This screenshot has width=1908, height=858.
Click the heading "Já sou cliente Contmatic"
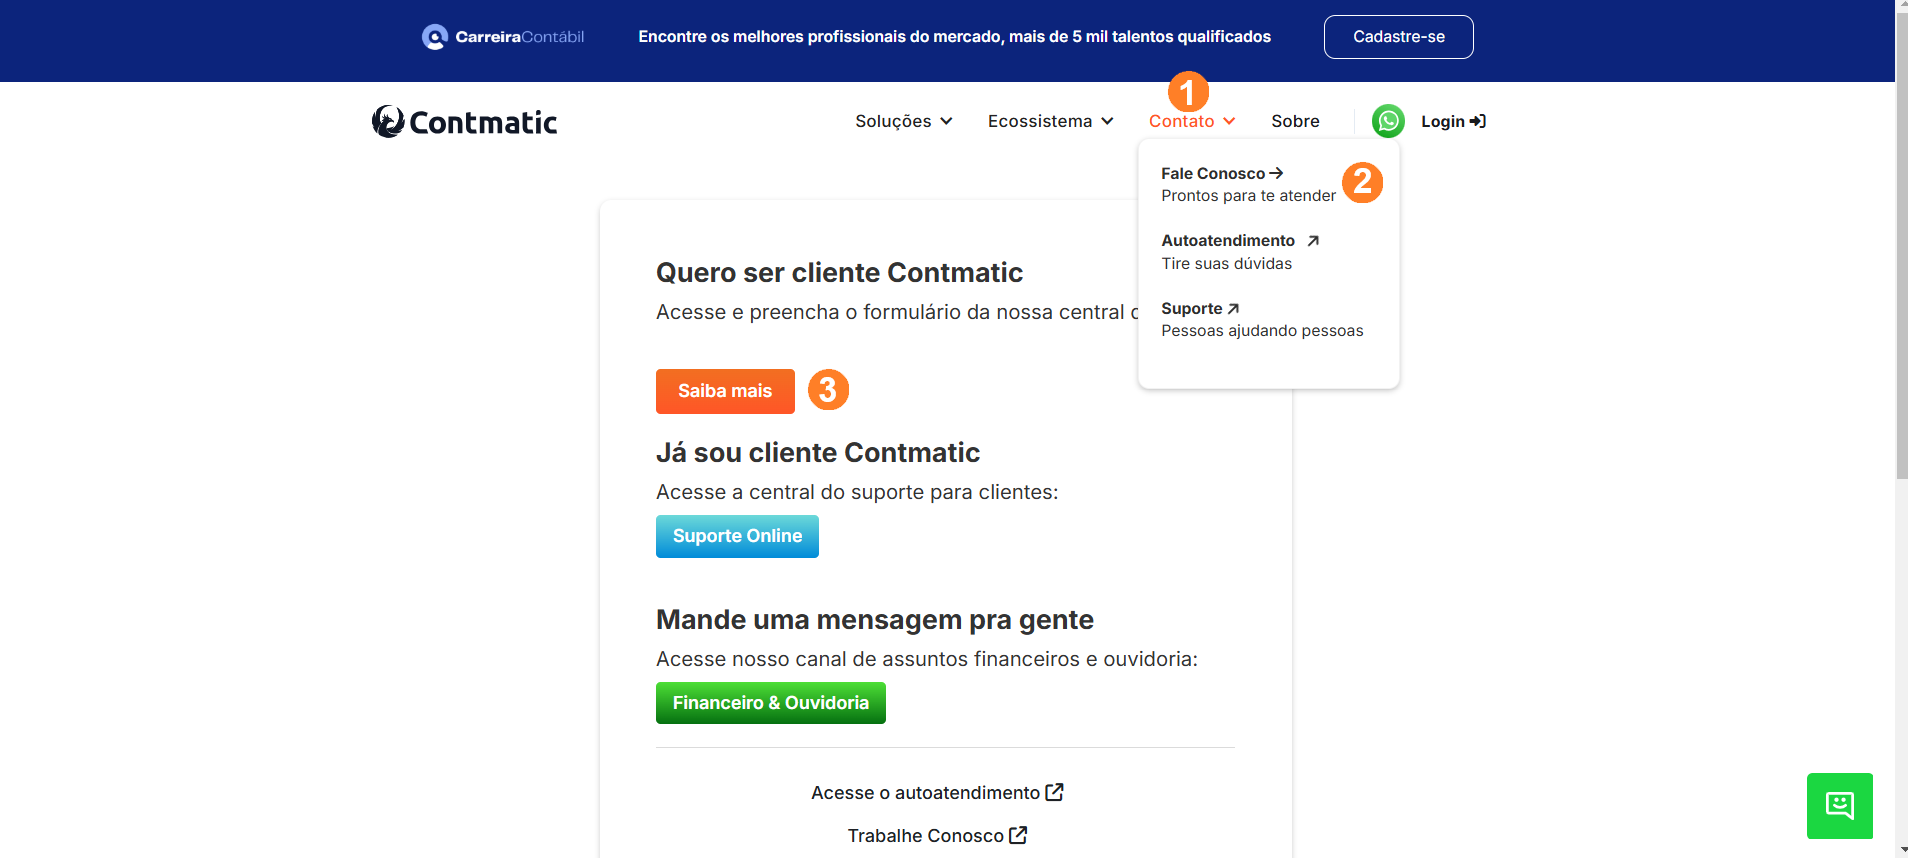click(818, 452)
